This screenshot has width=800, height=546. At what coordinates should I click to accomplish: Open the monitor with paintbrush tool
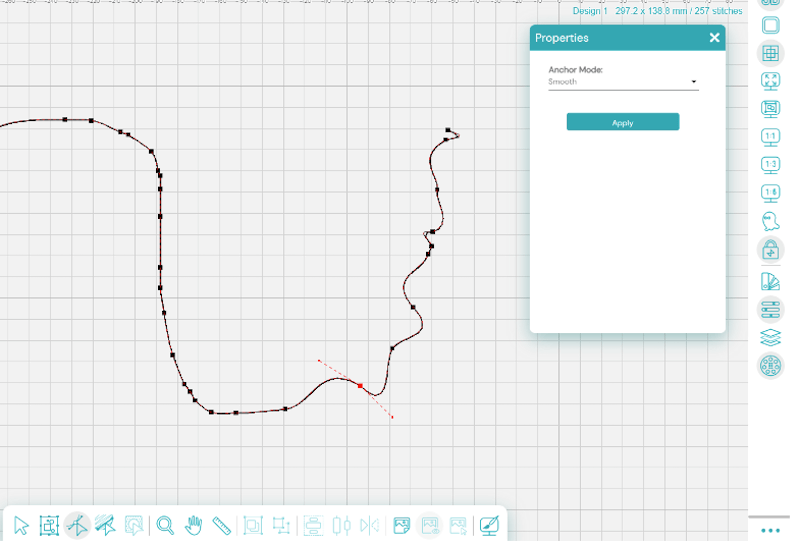click(x=489, y=526)
